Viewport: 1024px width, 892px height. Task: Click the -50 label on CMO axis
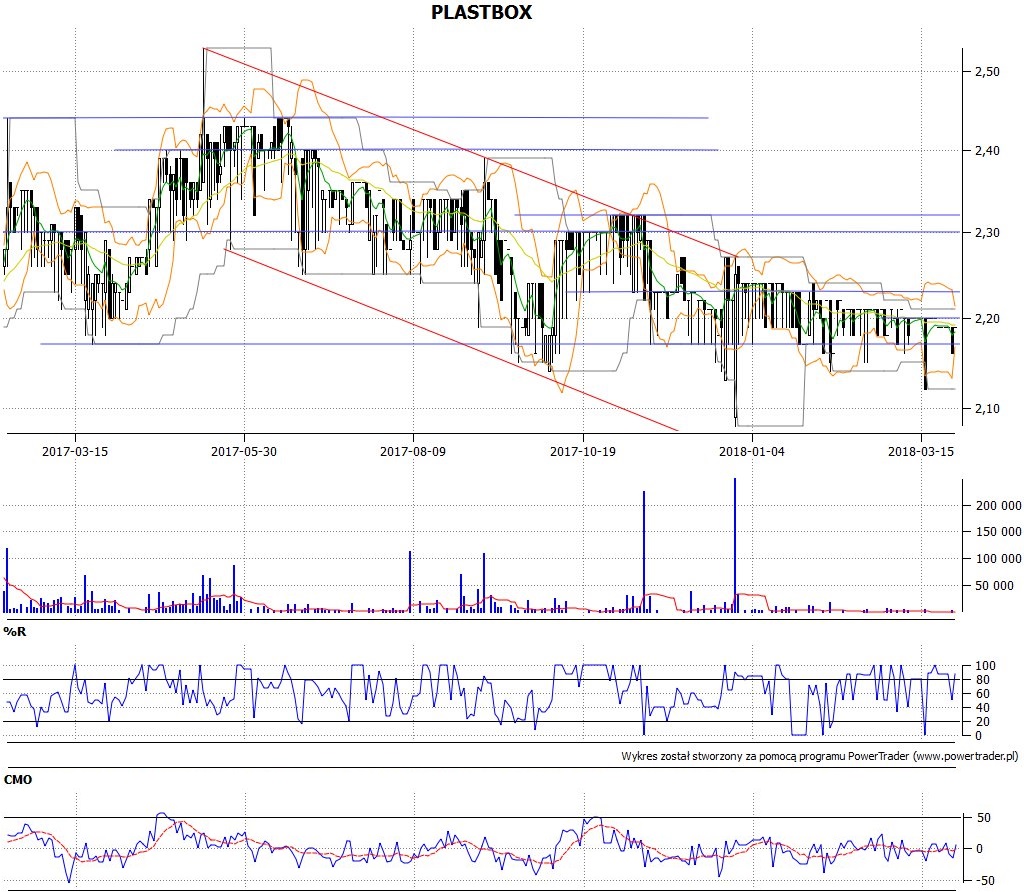point(983,880)
